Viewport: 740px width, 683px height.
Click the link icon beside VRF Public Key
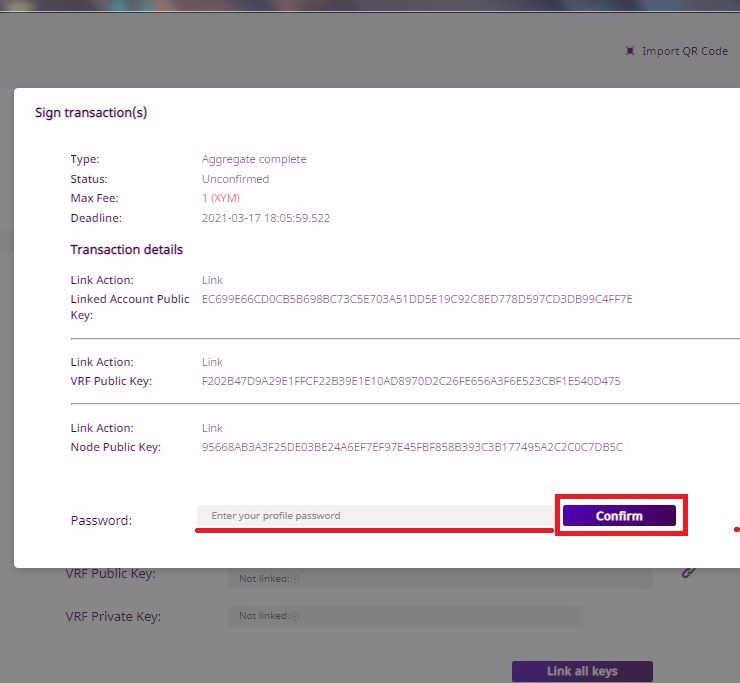coord(688,572)
